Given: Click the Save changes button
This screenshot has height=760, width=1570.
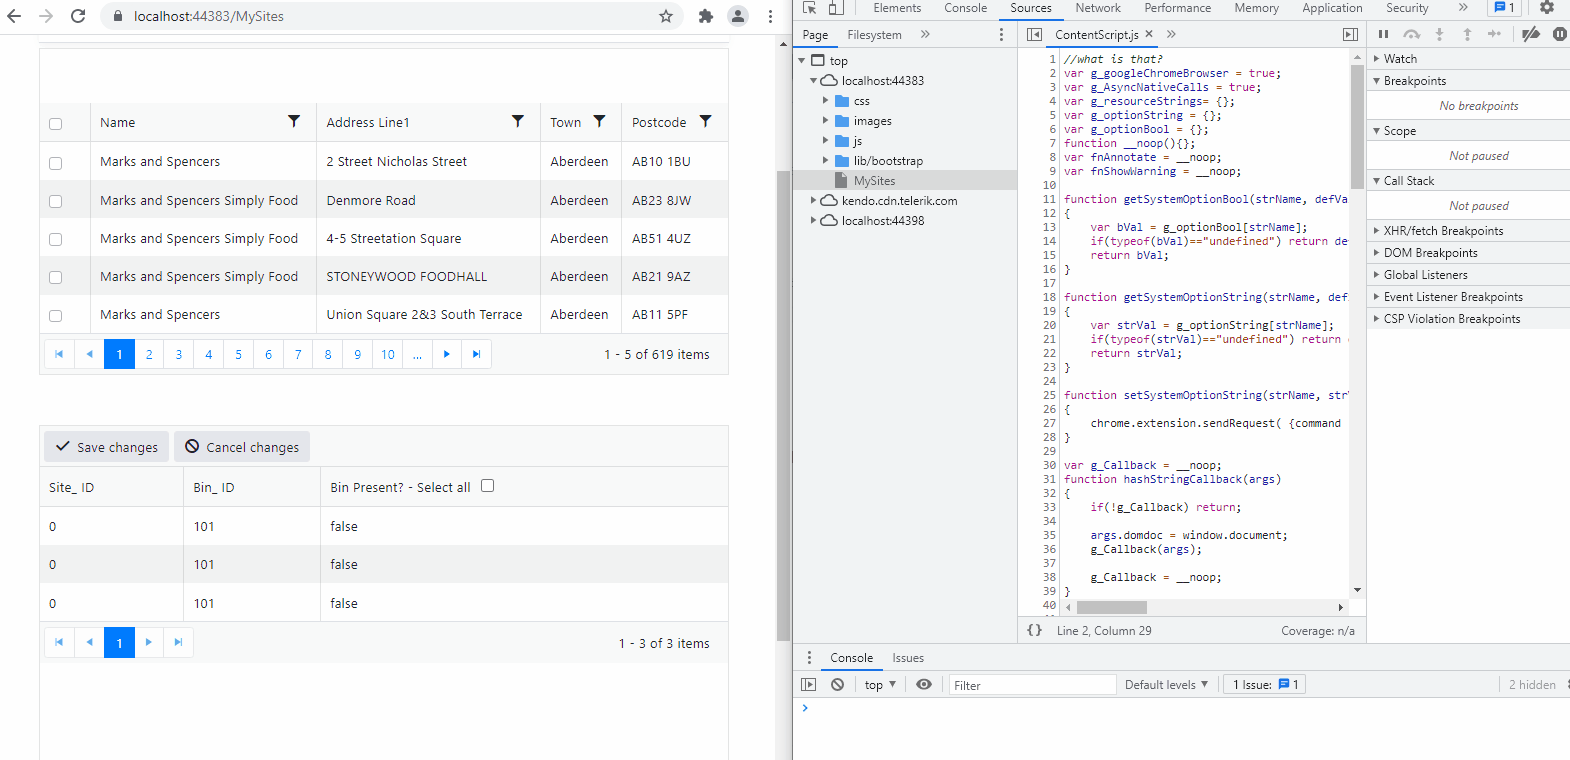Looking at the screenshot, I should coord(107,447).
